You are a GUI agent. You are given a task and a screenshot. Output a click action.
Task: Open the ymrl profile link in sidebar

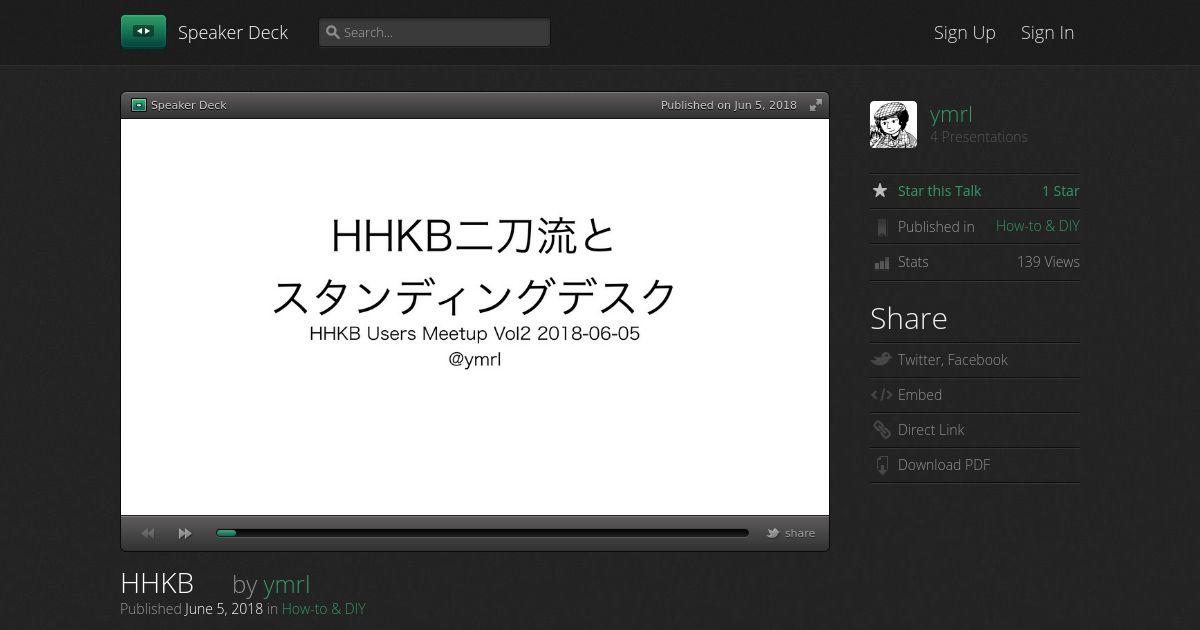pyautogui.click(x=951, y=114)
